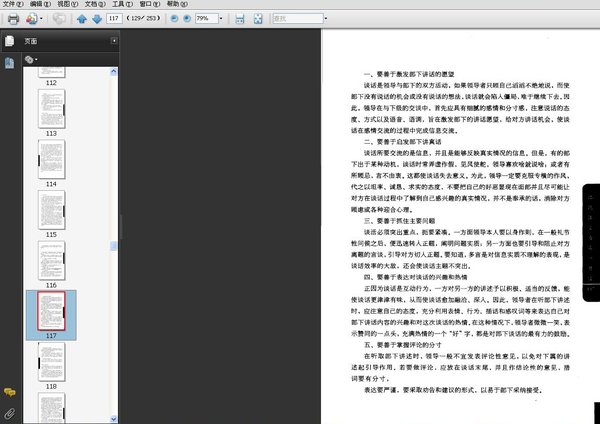Click the heading 一、要善于激发部下讲话的愿望

tap(409, 74)
